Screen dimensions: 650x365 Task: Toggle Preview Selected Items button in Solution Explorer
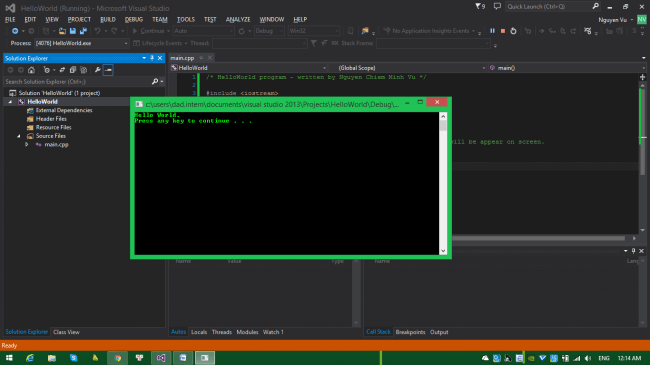coord(108,70)
